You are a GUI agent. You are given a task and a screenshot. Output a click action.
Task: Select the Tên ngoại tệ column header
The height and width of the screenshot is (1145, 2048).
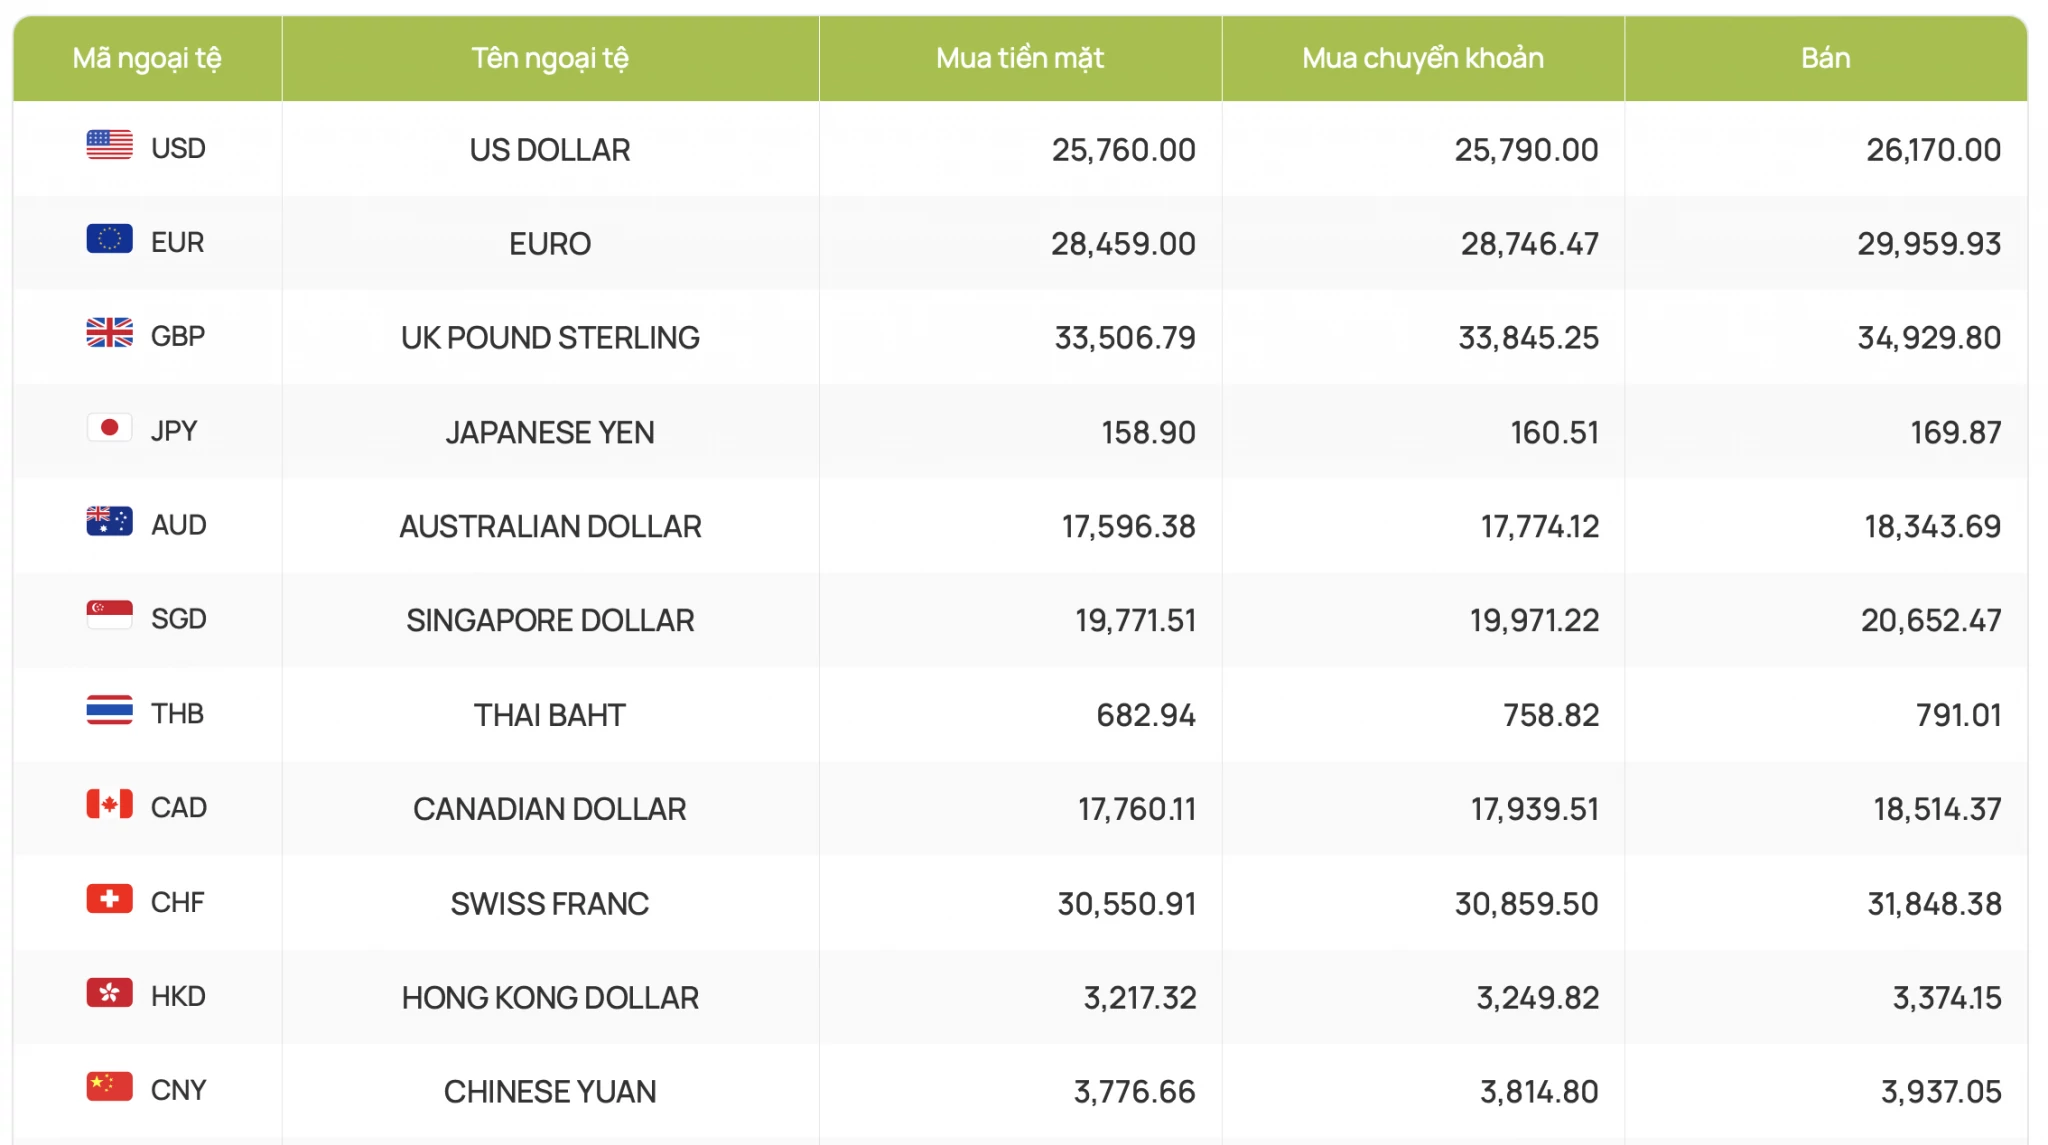pos(550,58)
